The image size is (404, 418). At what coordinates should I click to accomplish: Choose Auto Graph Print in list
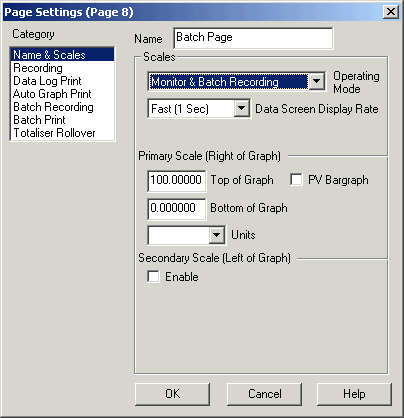coord(62,94)
